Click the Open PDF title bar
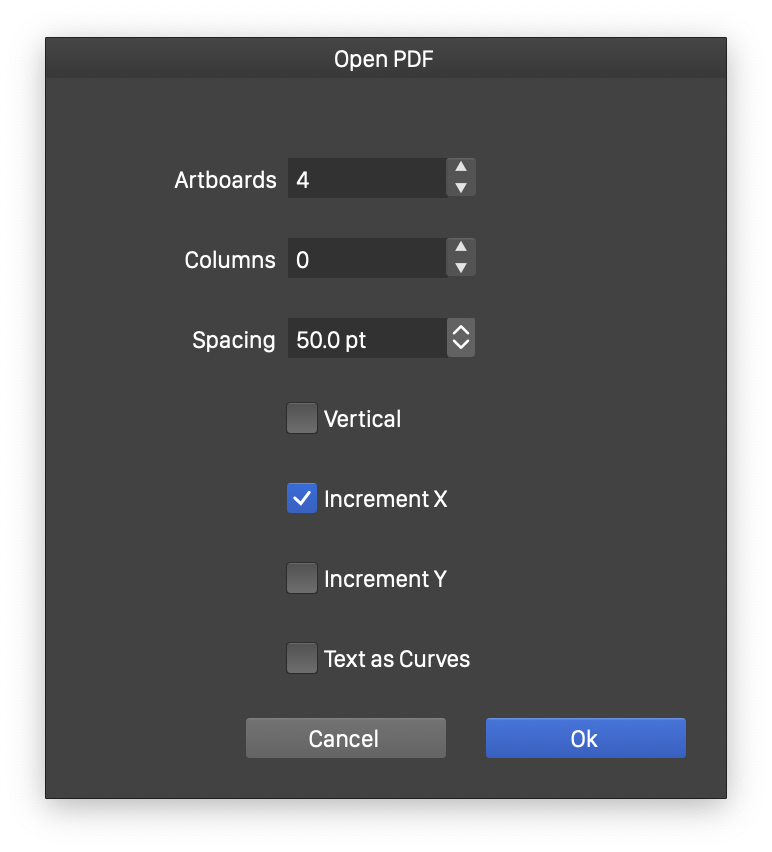This screenshot has width=772, height=852. pos(385,59)
